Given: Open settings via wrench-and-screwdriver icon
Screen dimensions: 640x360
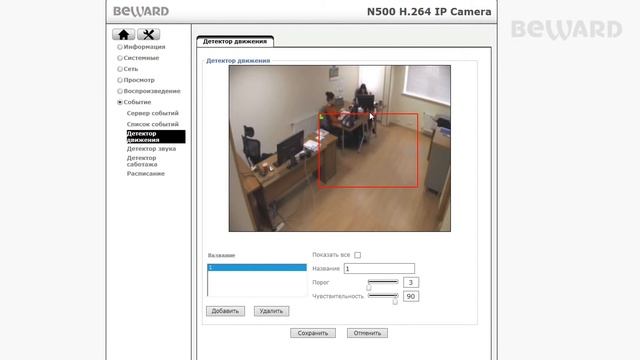Looking at the screenshot, I should (x=149, y=35).
